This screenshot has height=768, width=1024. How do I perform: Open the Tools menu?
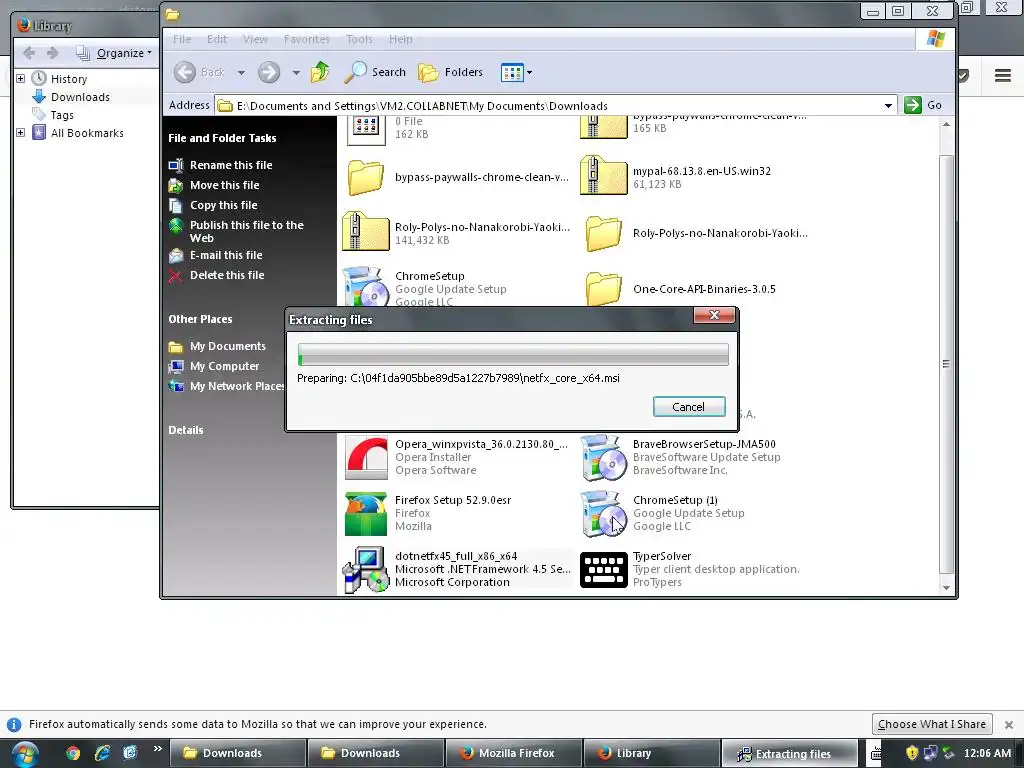tap(359, 39)
